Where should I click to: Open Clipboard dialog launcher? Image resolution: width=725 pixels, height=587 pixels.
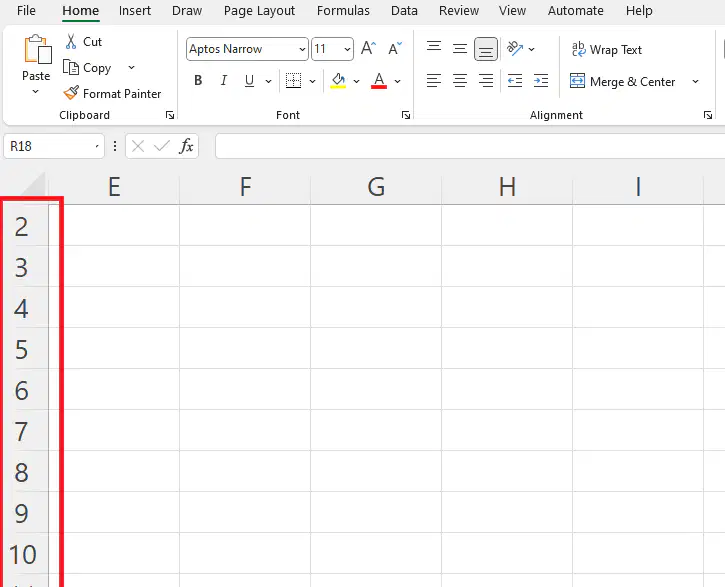click(x=170, y=115)
